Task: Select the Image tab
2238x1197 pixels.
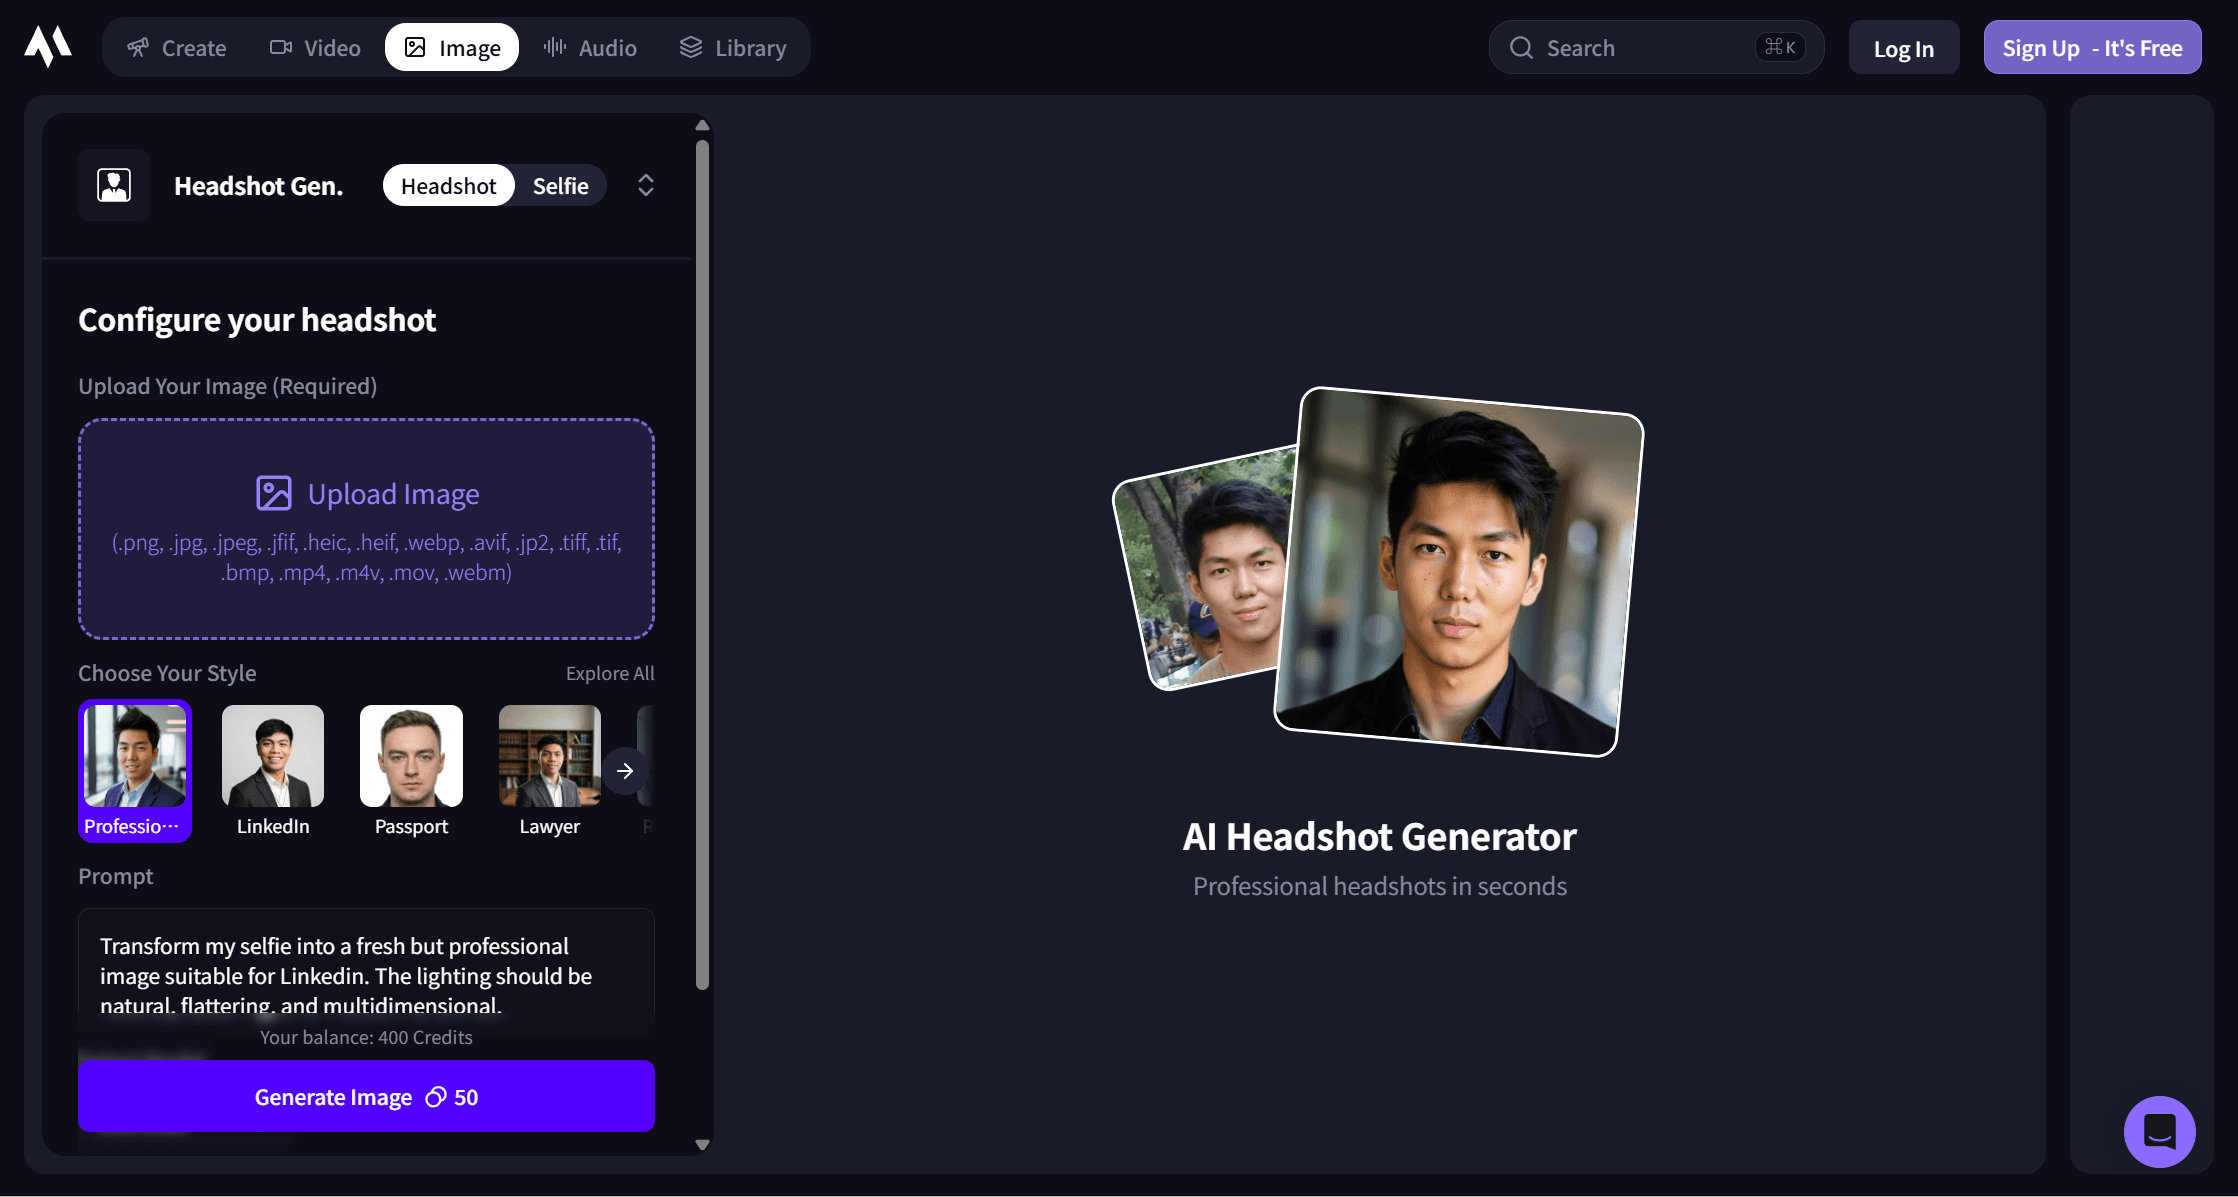Action: [452, 47]
